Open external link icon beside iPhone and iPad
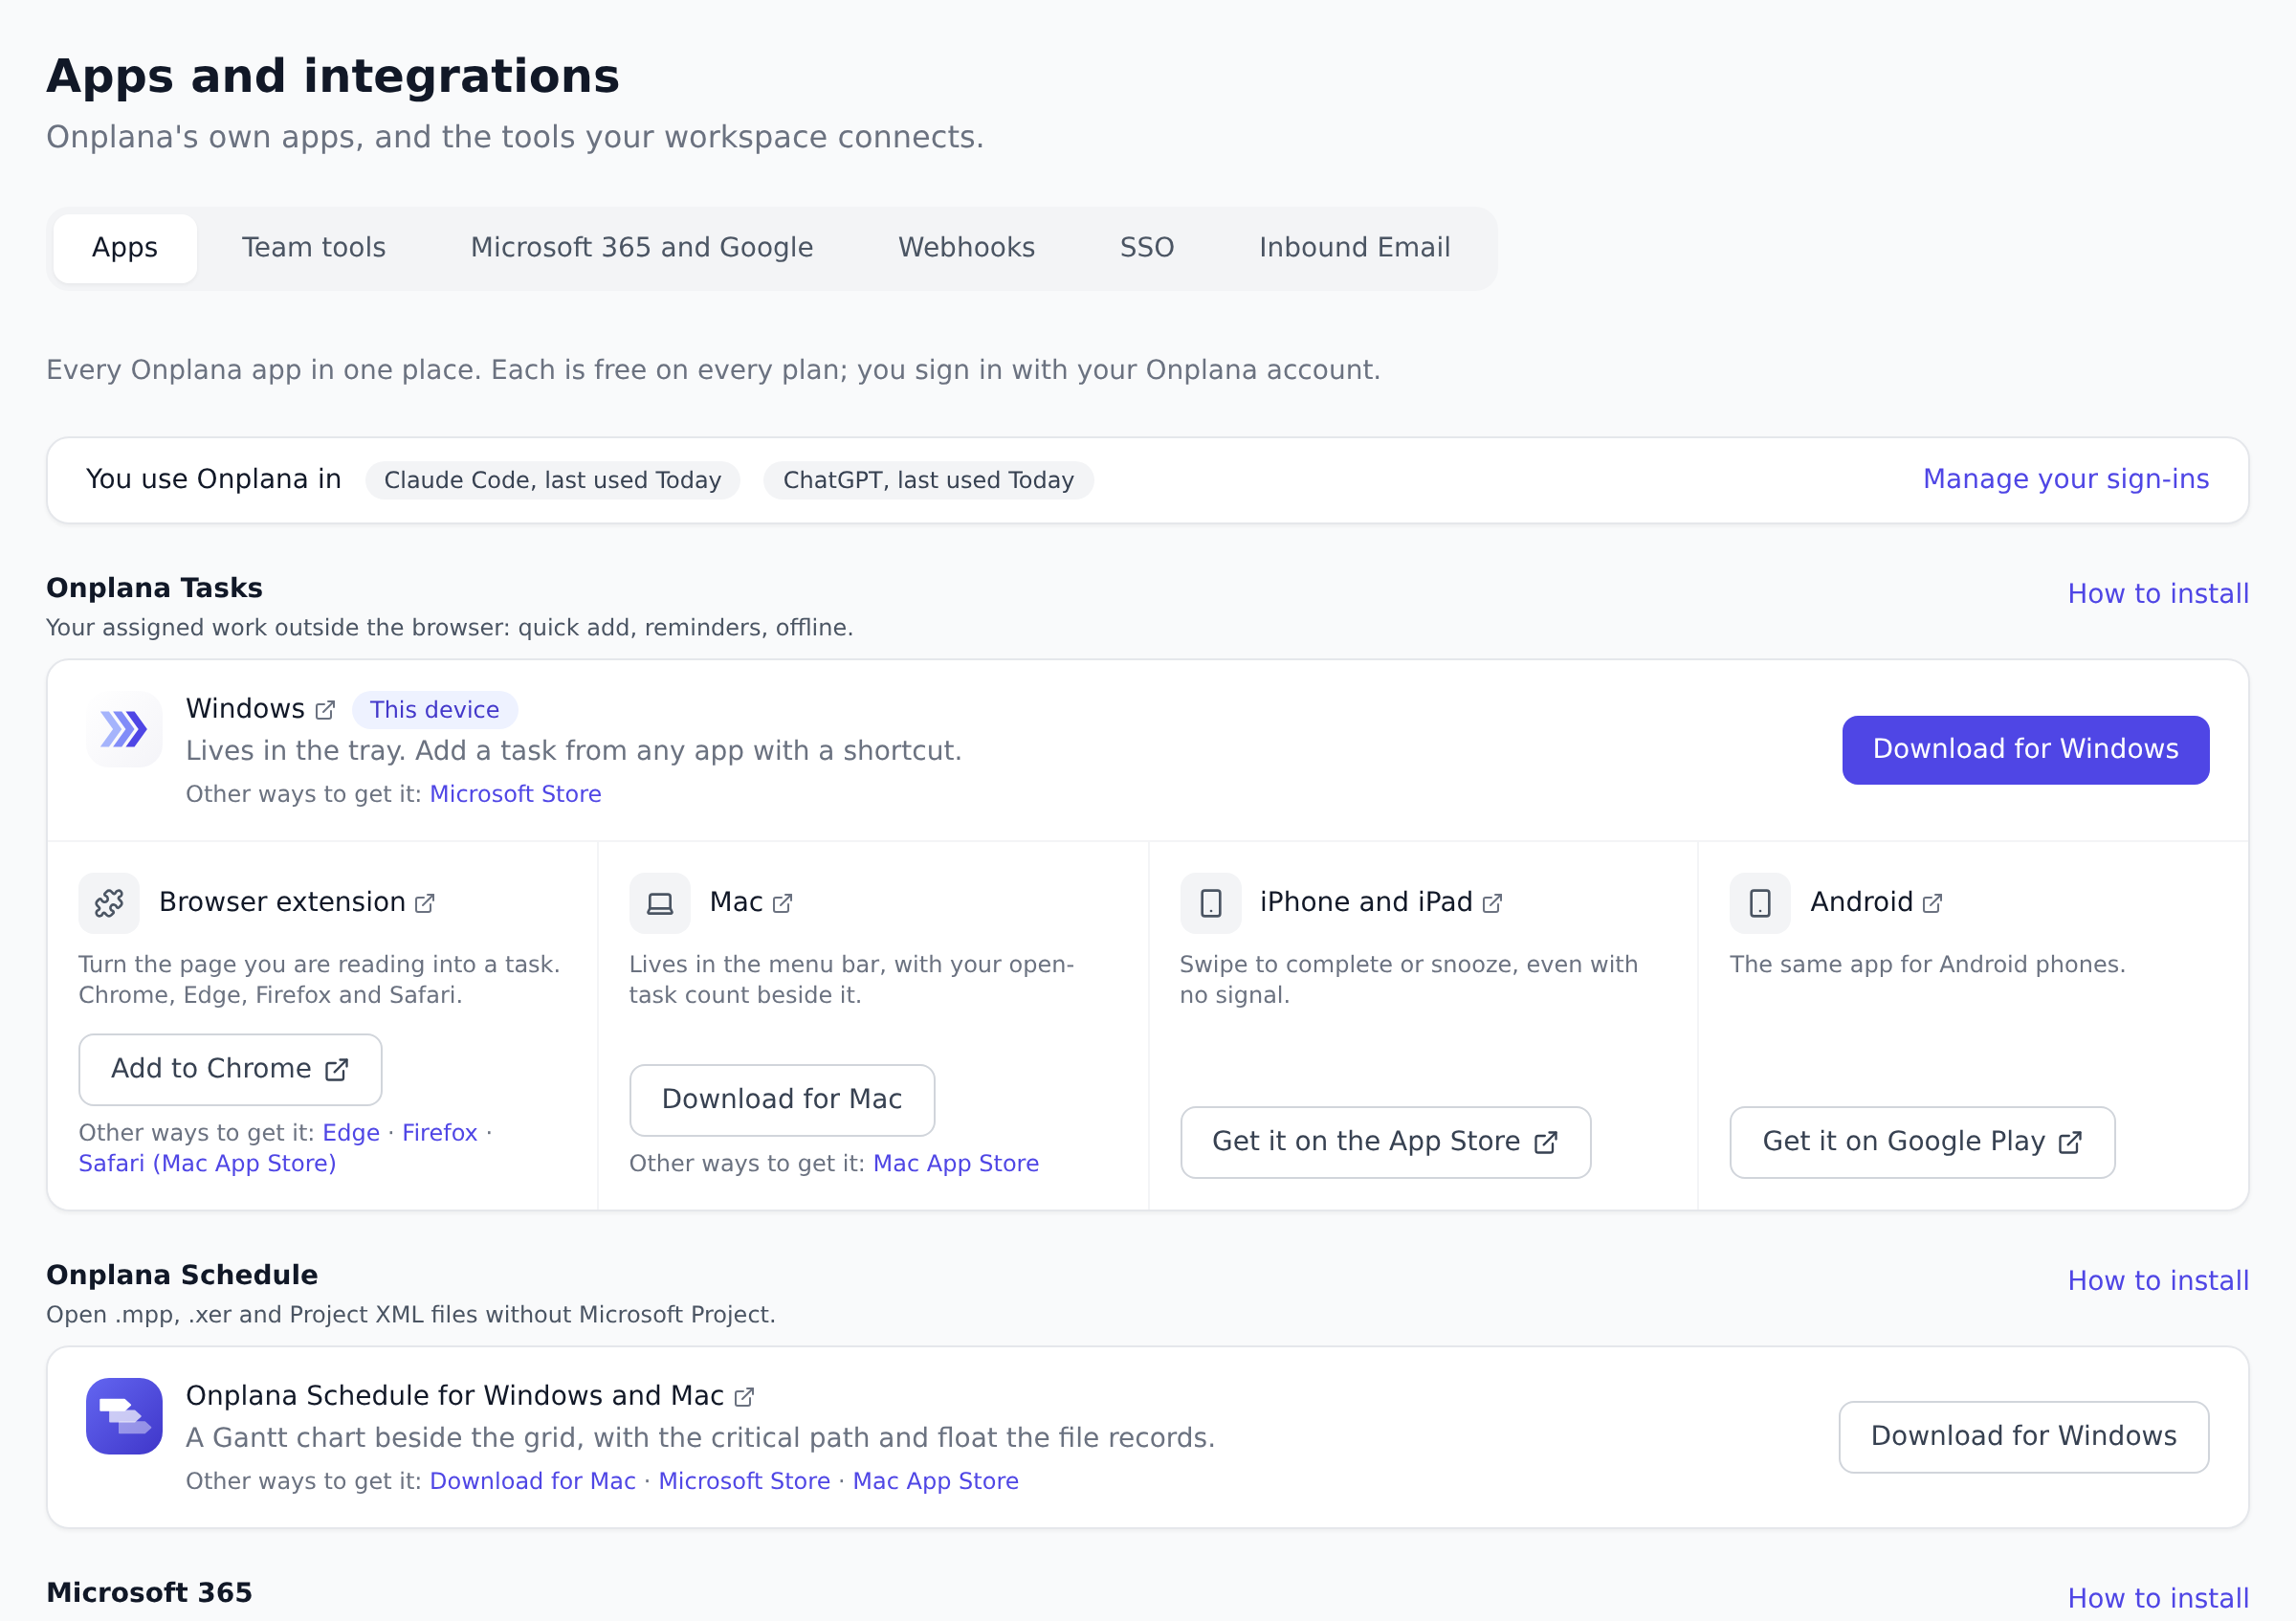Image resolution: width=2296 pixels, height=1621 pixels. click(1492, 903)
